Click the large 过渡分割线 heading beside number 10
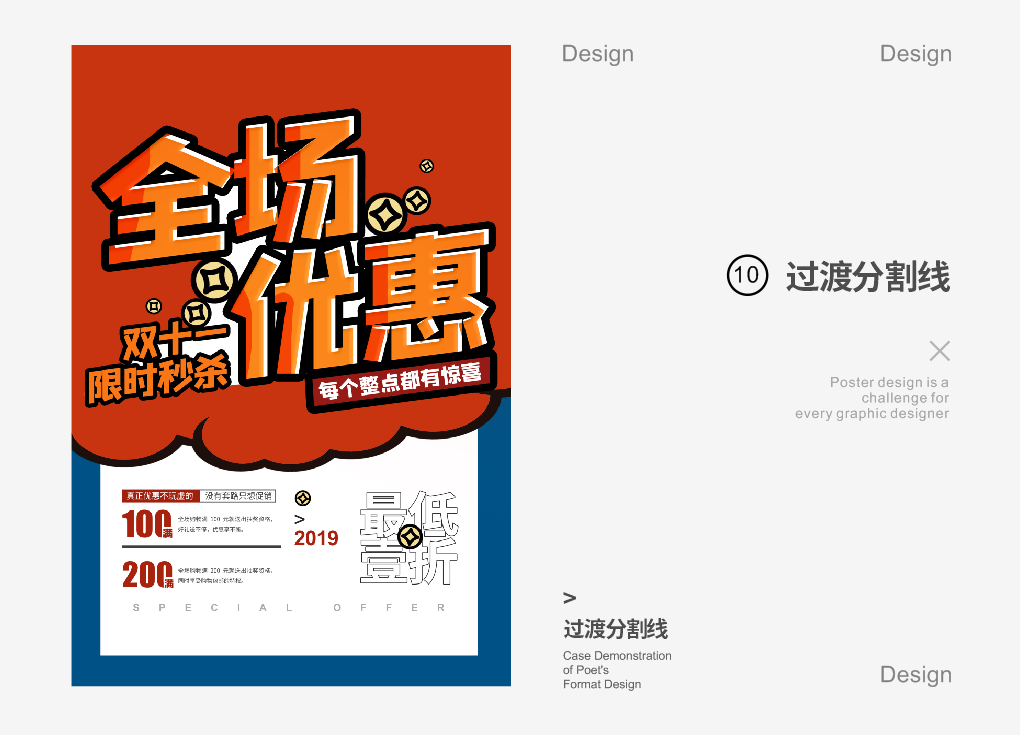 coord(867,277)
